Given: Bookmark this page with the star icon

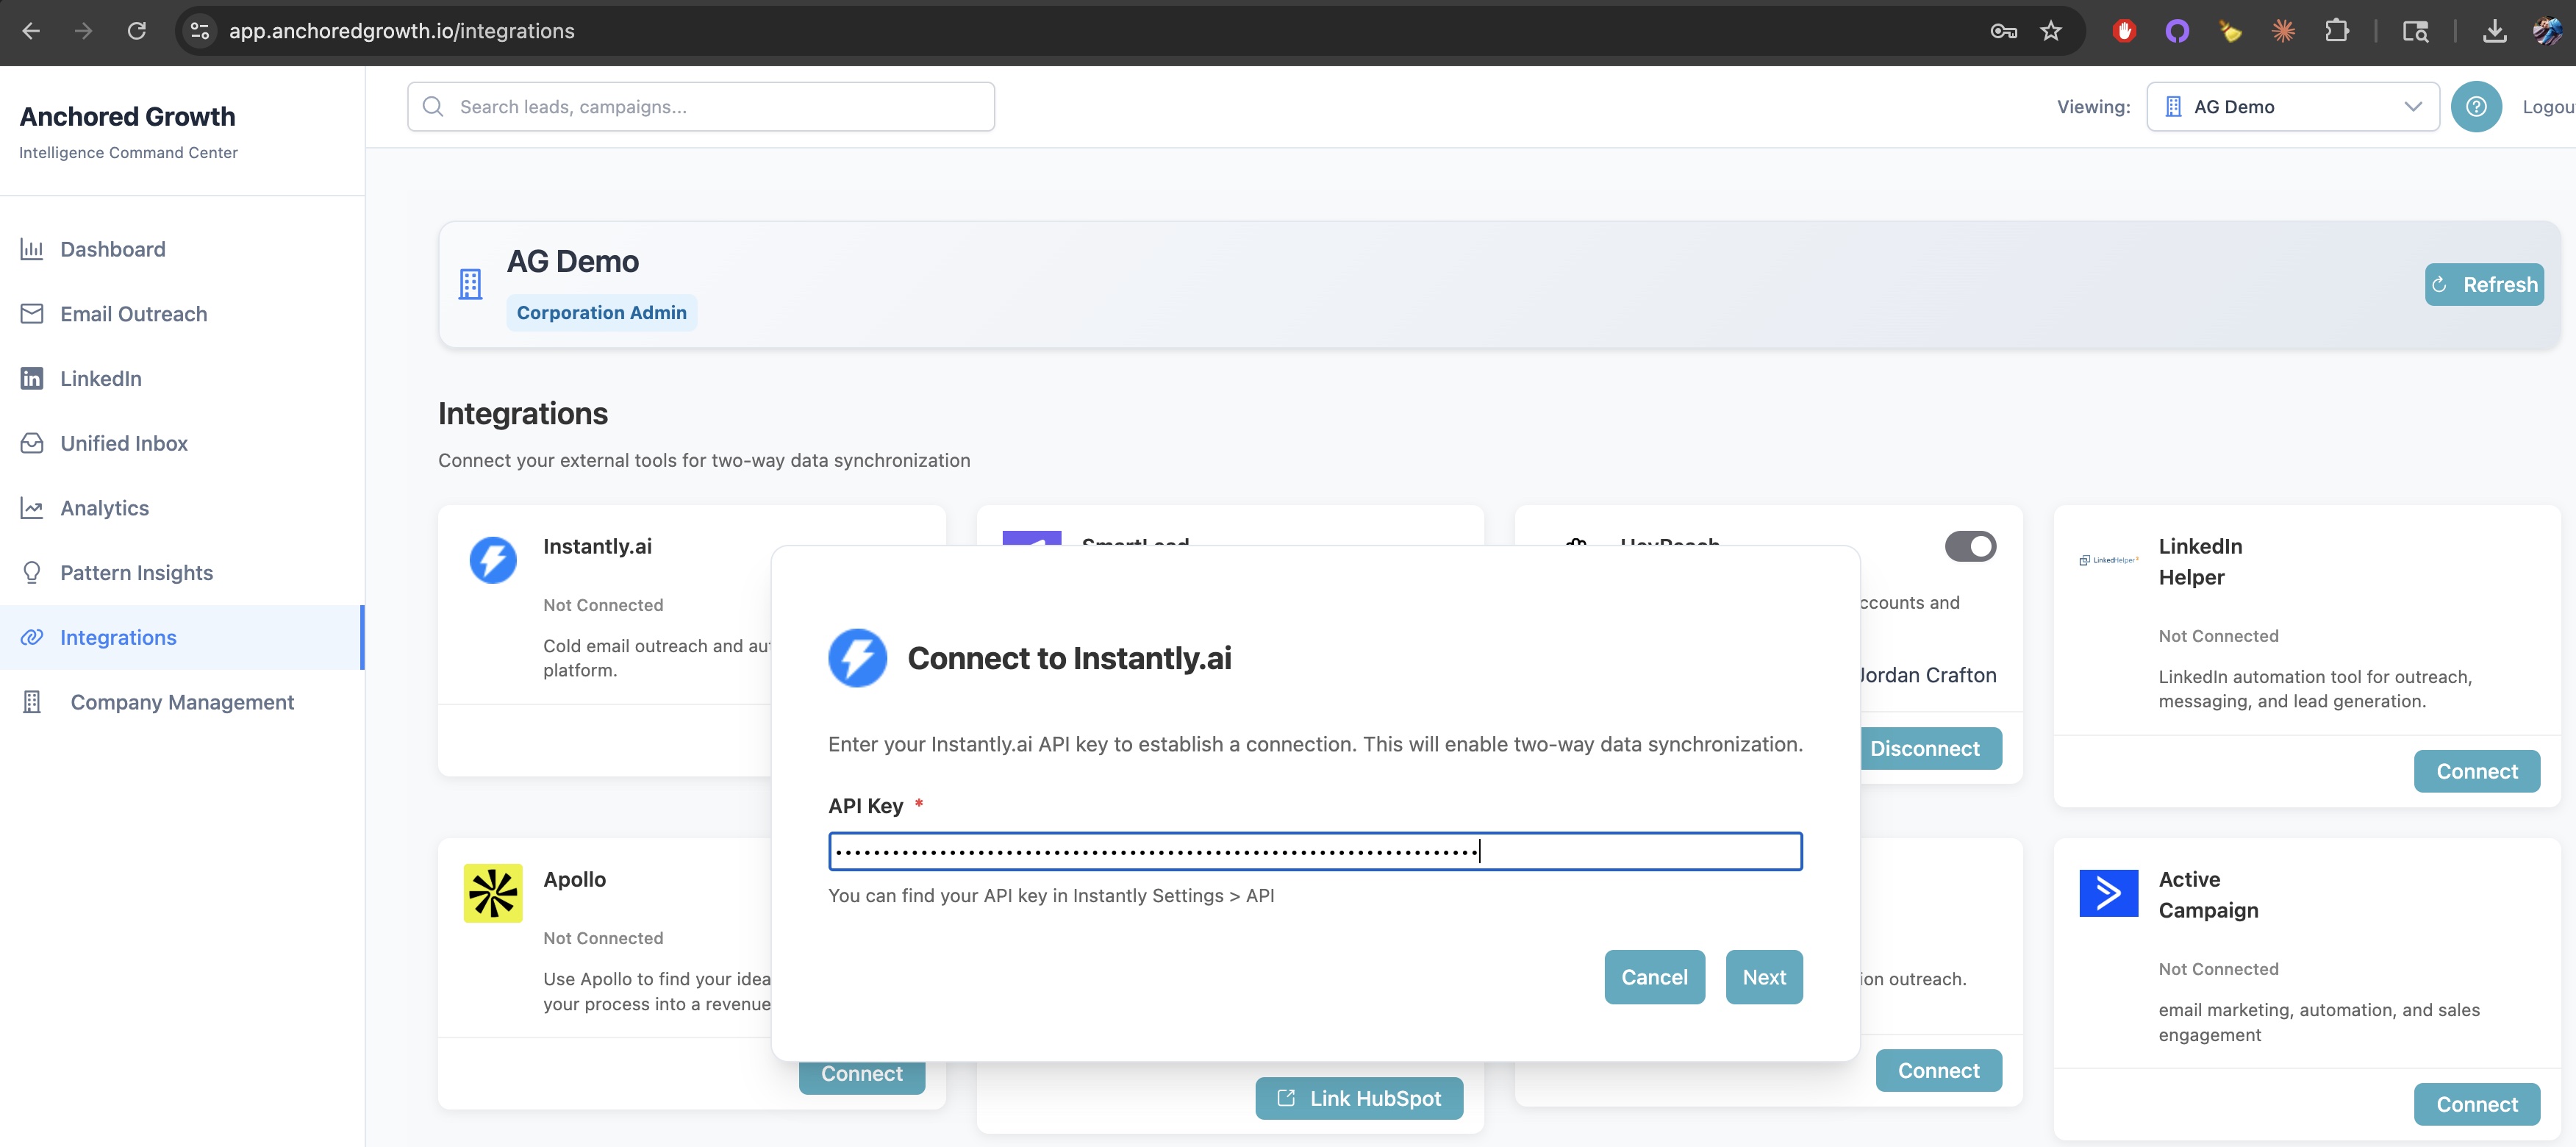Looking at the screenshot, I should coord(2051,31).
